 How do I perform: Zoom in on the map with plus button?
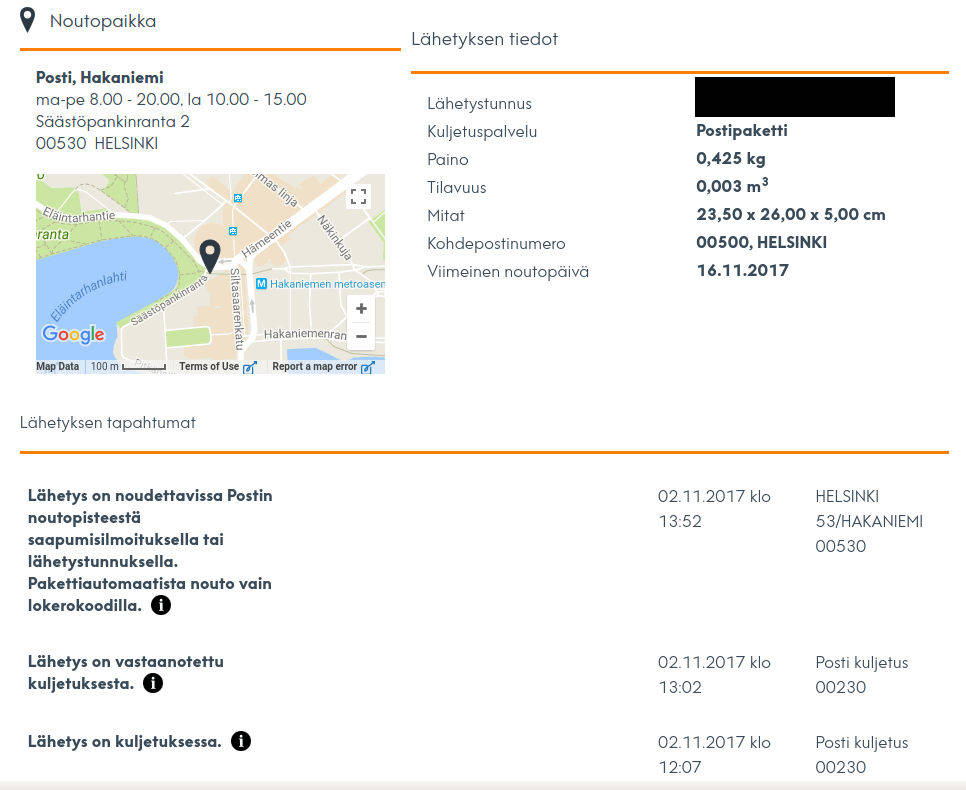point(360,308)
